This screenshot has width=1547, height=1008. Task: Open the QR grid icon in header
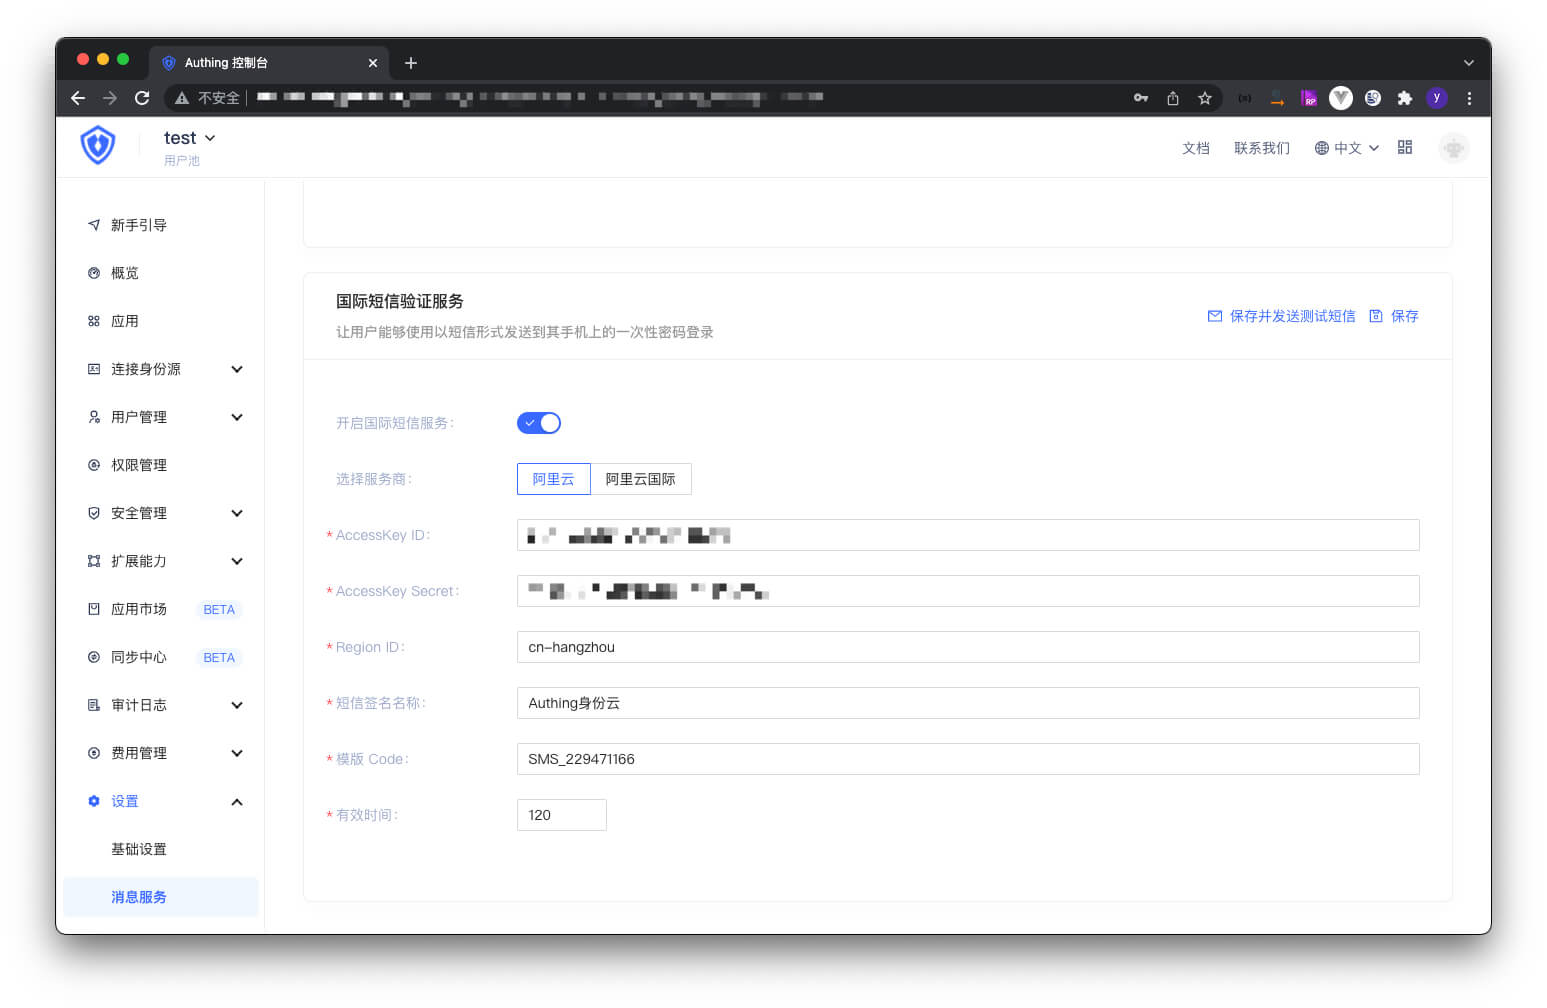[x=1405, y=148]
